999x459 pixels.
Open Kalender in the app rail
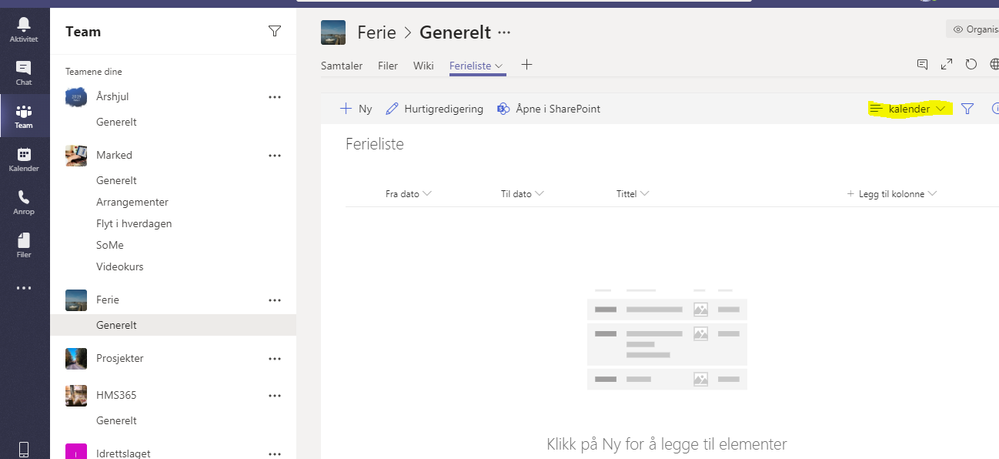tap(24, 159)
